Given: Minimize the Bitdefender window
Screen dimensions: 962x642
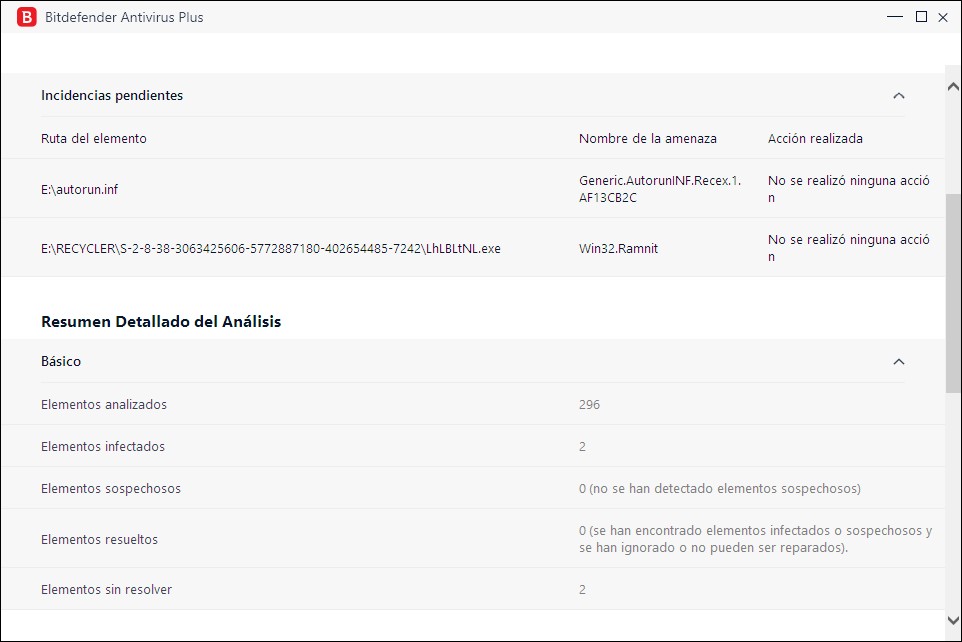Looking at the screenshot, I should 896,17.
